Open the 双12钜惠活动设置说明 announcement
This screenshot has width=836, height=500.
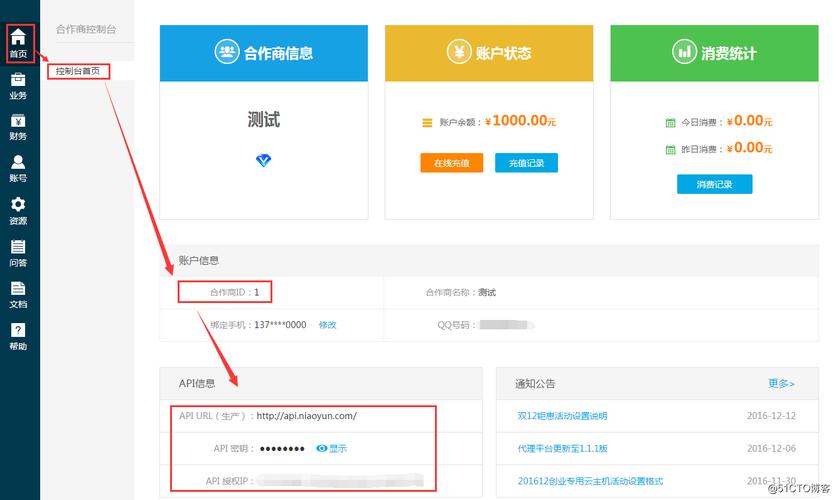pyautogui.click(x=562, y=416)
